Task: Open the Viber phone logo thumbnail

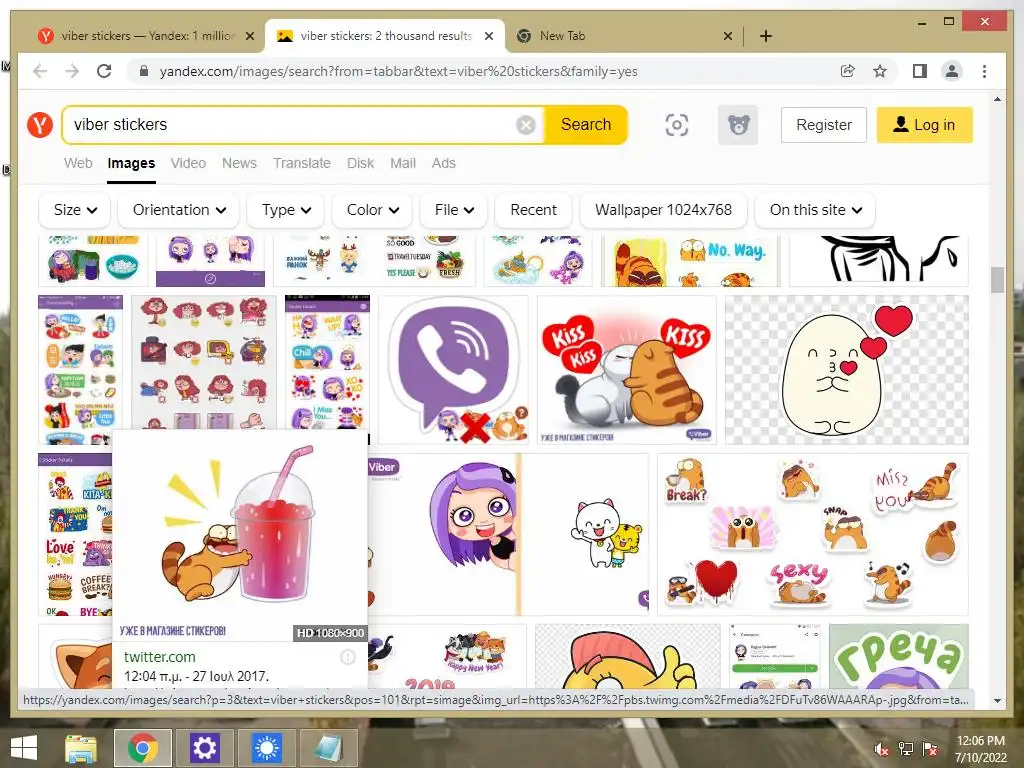Action: [x=453, y=370]
